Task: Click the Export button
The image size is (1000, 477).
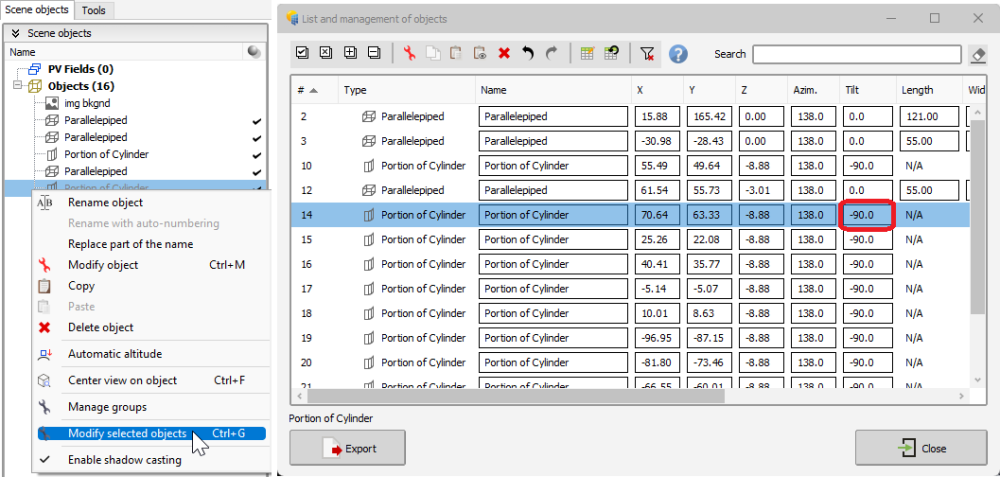Action: tap(347, 448)
